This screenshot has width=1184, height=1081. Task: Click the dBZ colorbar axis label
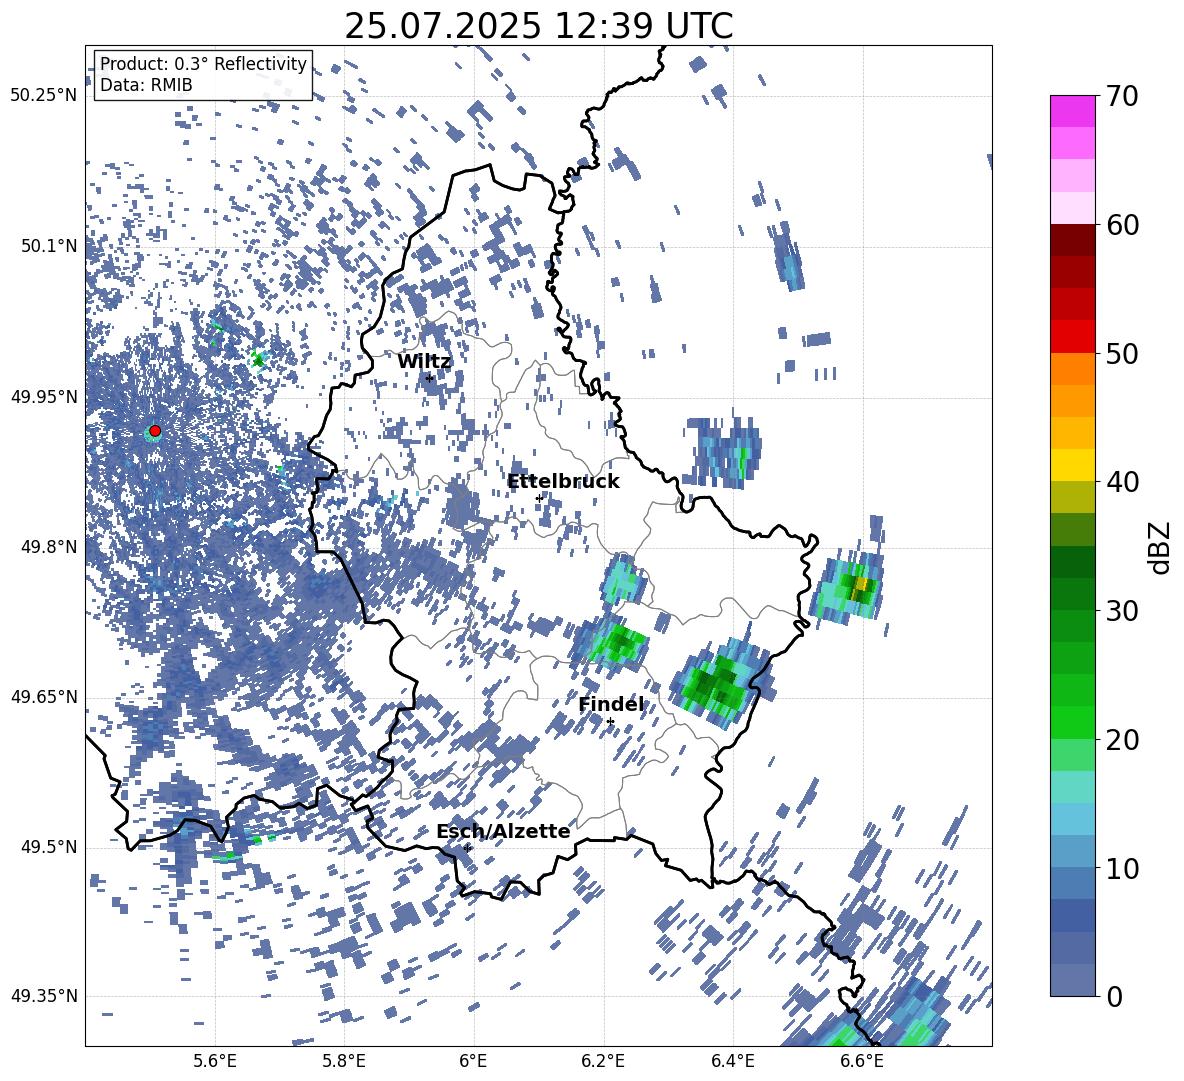click(1161, 547)
